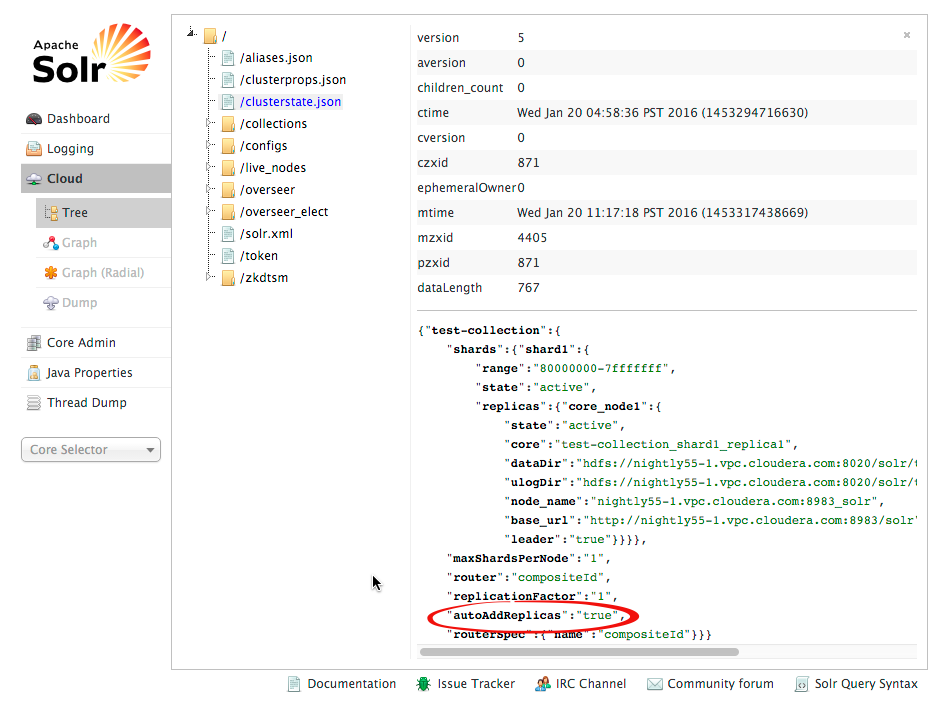
Task: Select the Cloud menu item
Action: (x=65, y=179)
